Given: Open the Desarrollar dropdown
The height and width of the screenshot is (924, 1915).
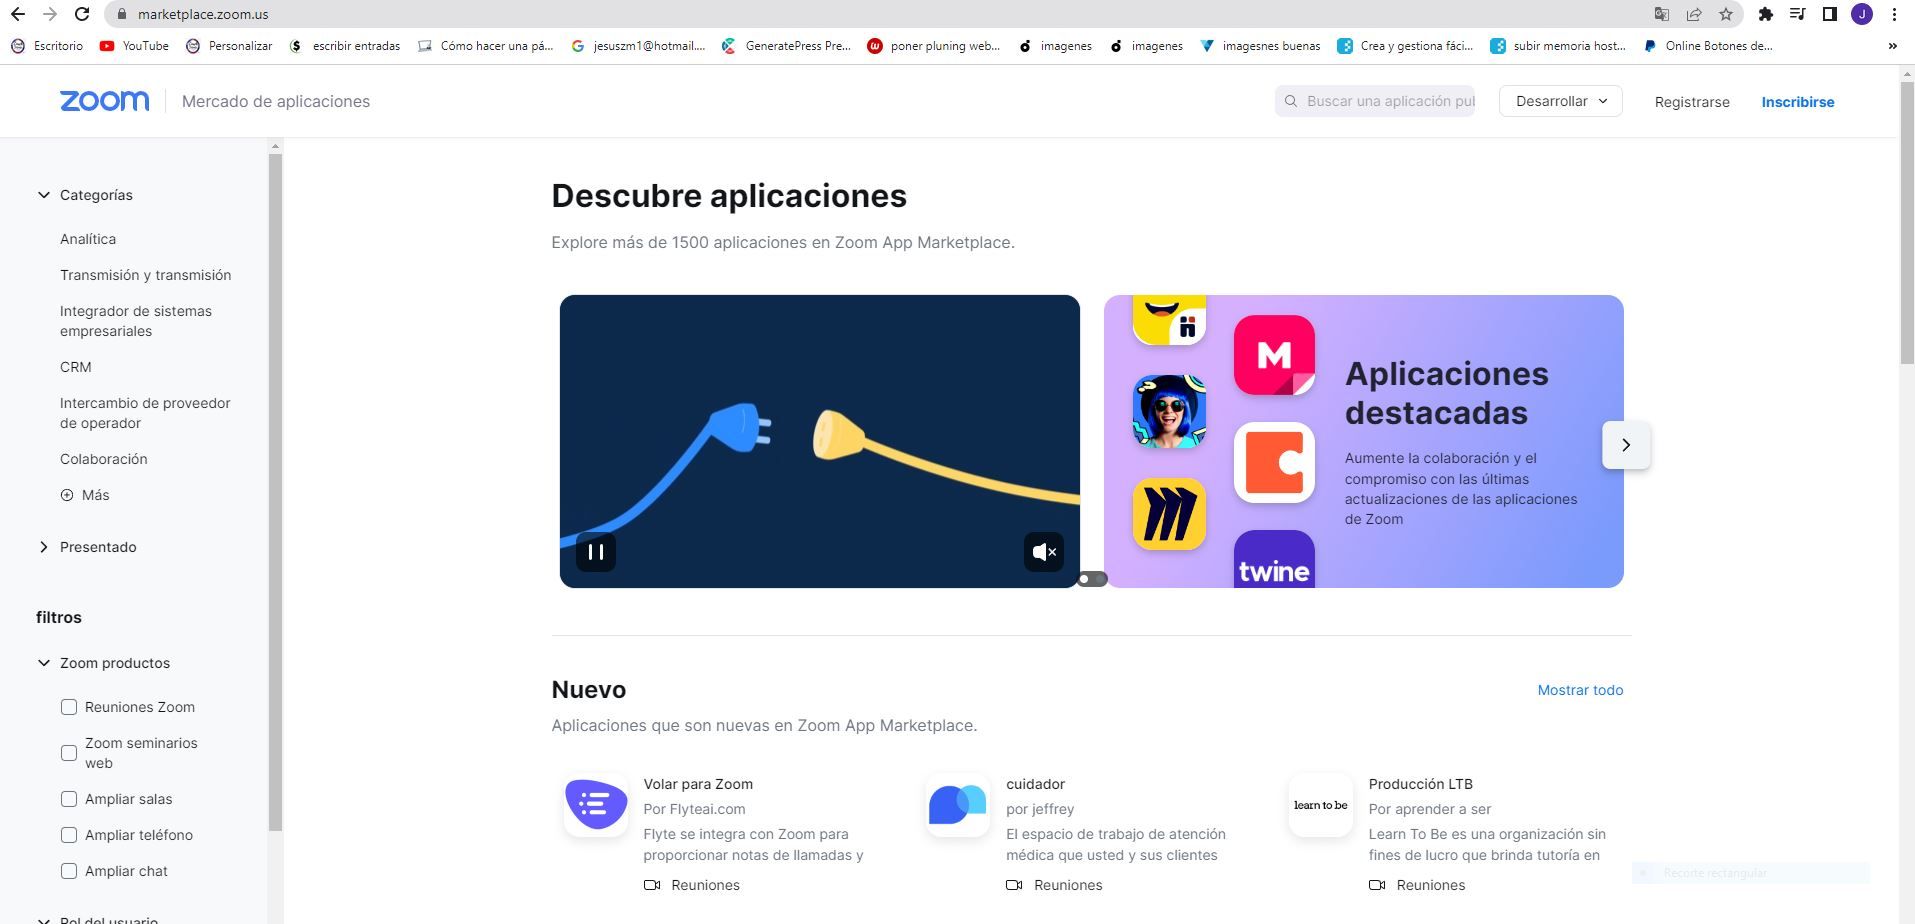Looking at the screenshot, I should (x=1560, y=101).
